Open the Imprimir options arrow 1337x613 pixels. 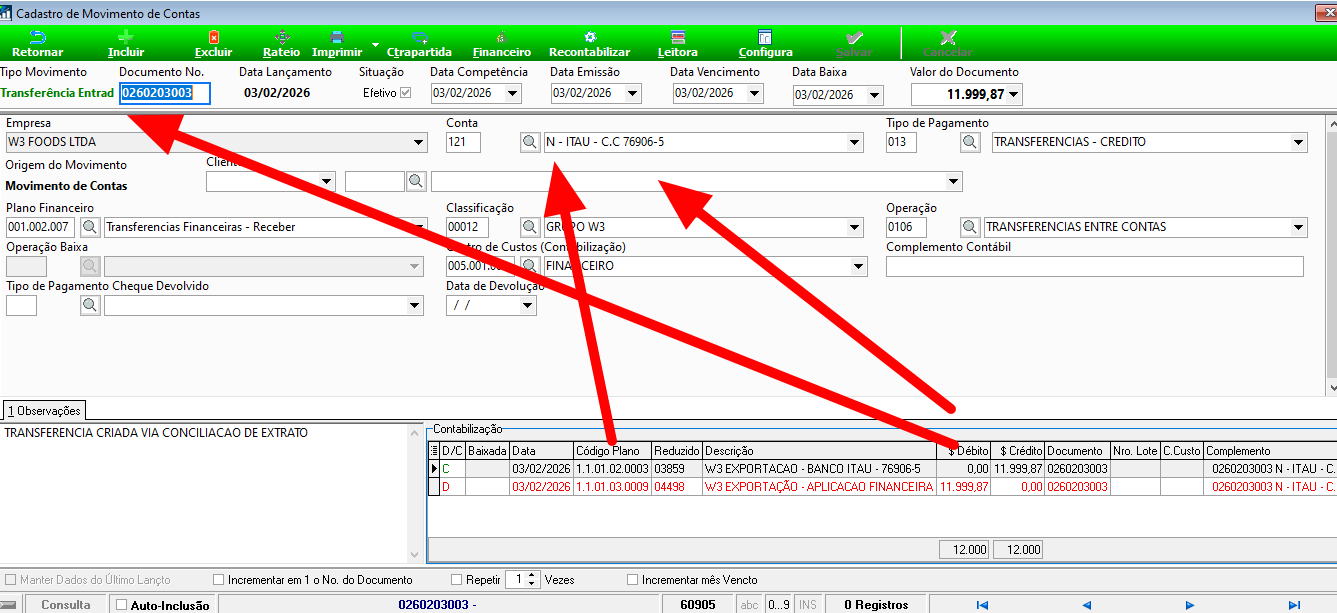tap(375, 45)
